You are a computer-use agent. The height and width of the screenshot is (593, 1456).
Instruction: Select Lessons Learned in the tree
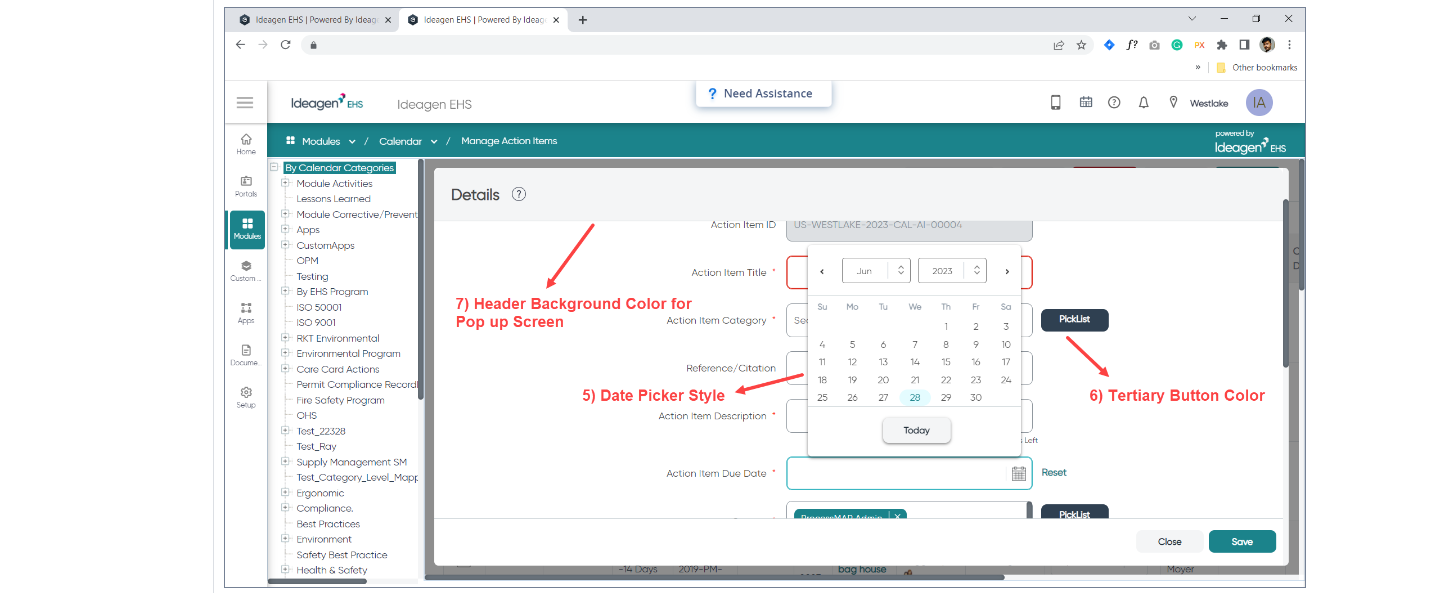coord(333,199)
